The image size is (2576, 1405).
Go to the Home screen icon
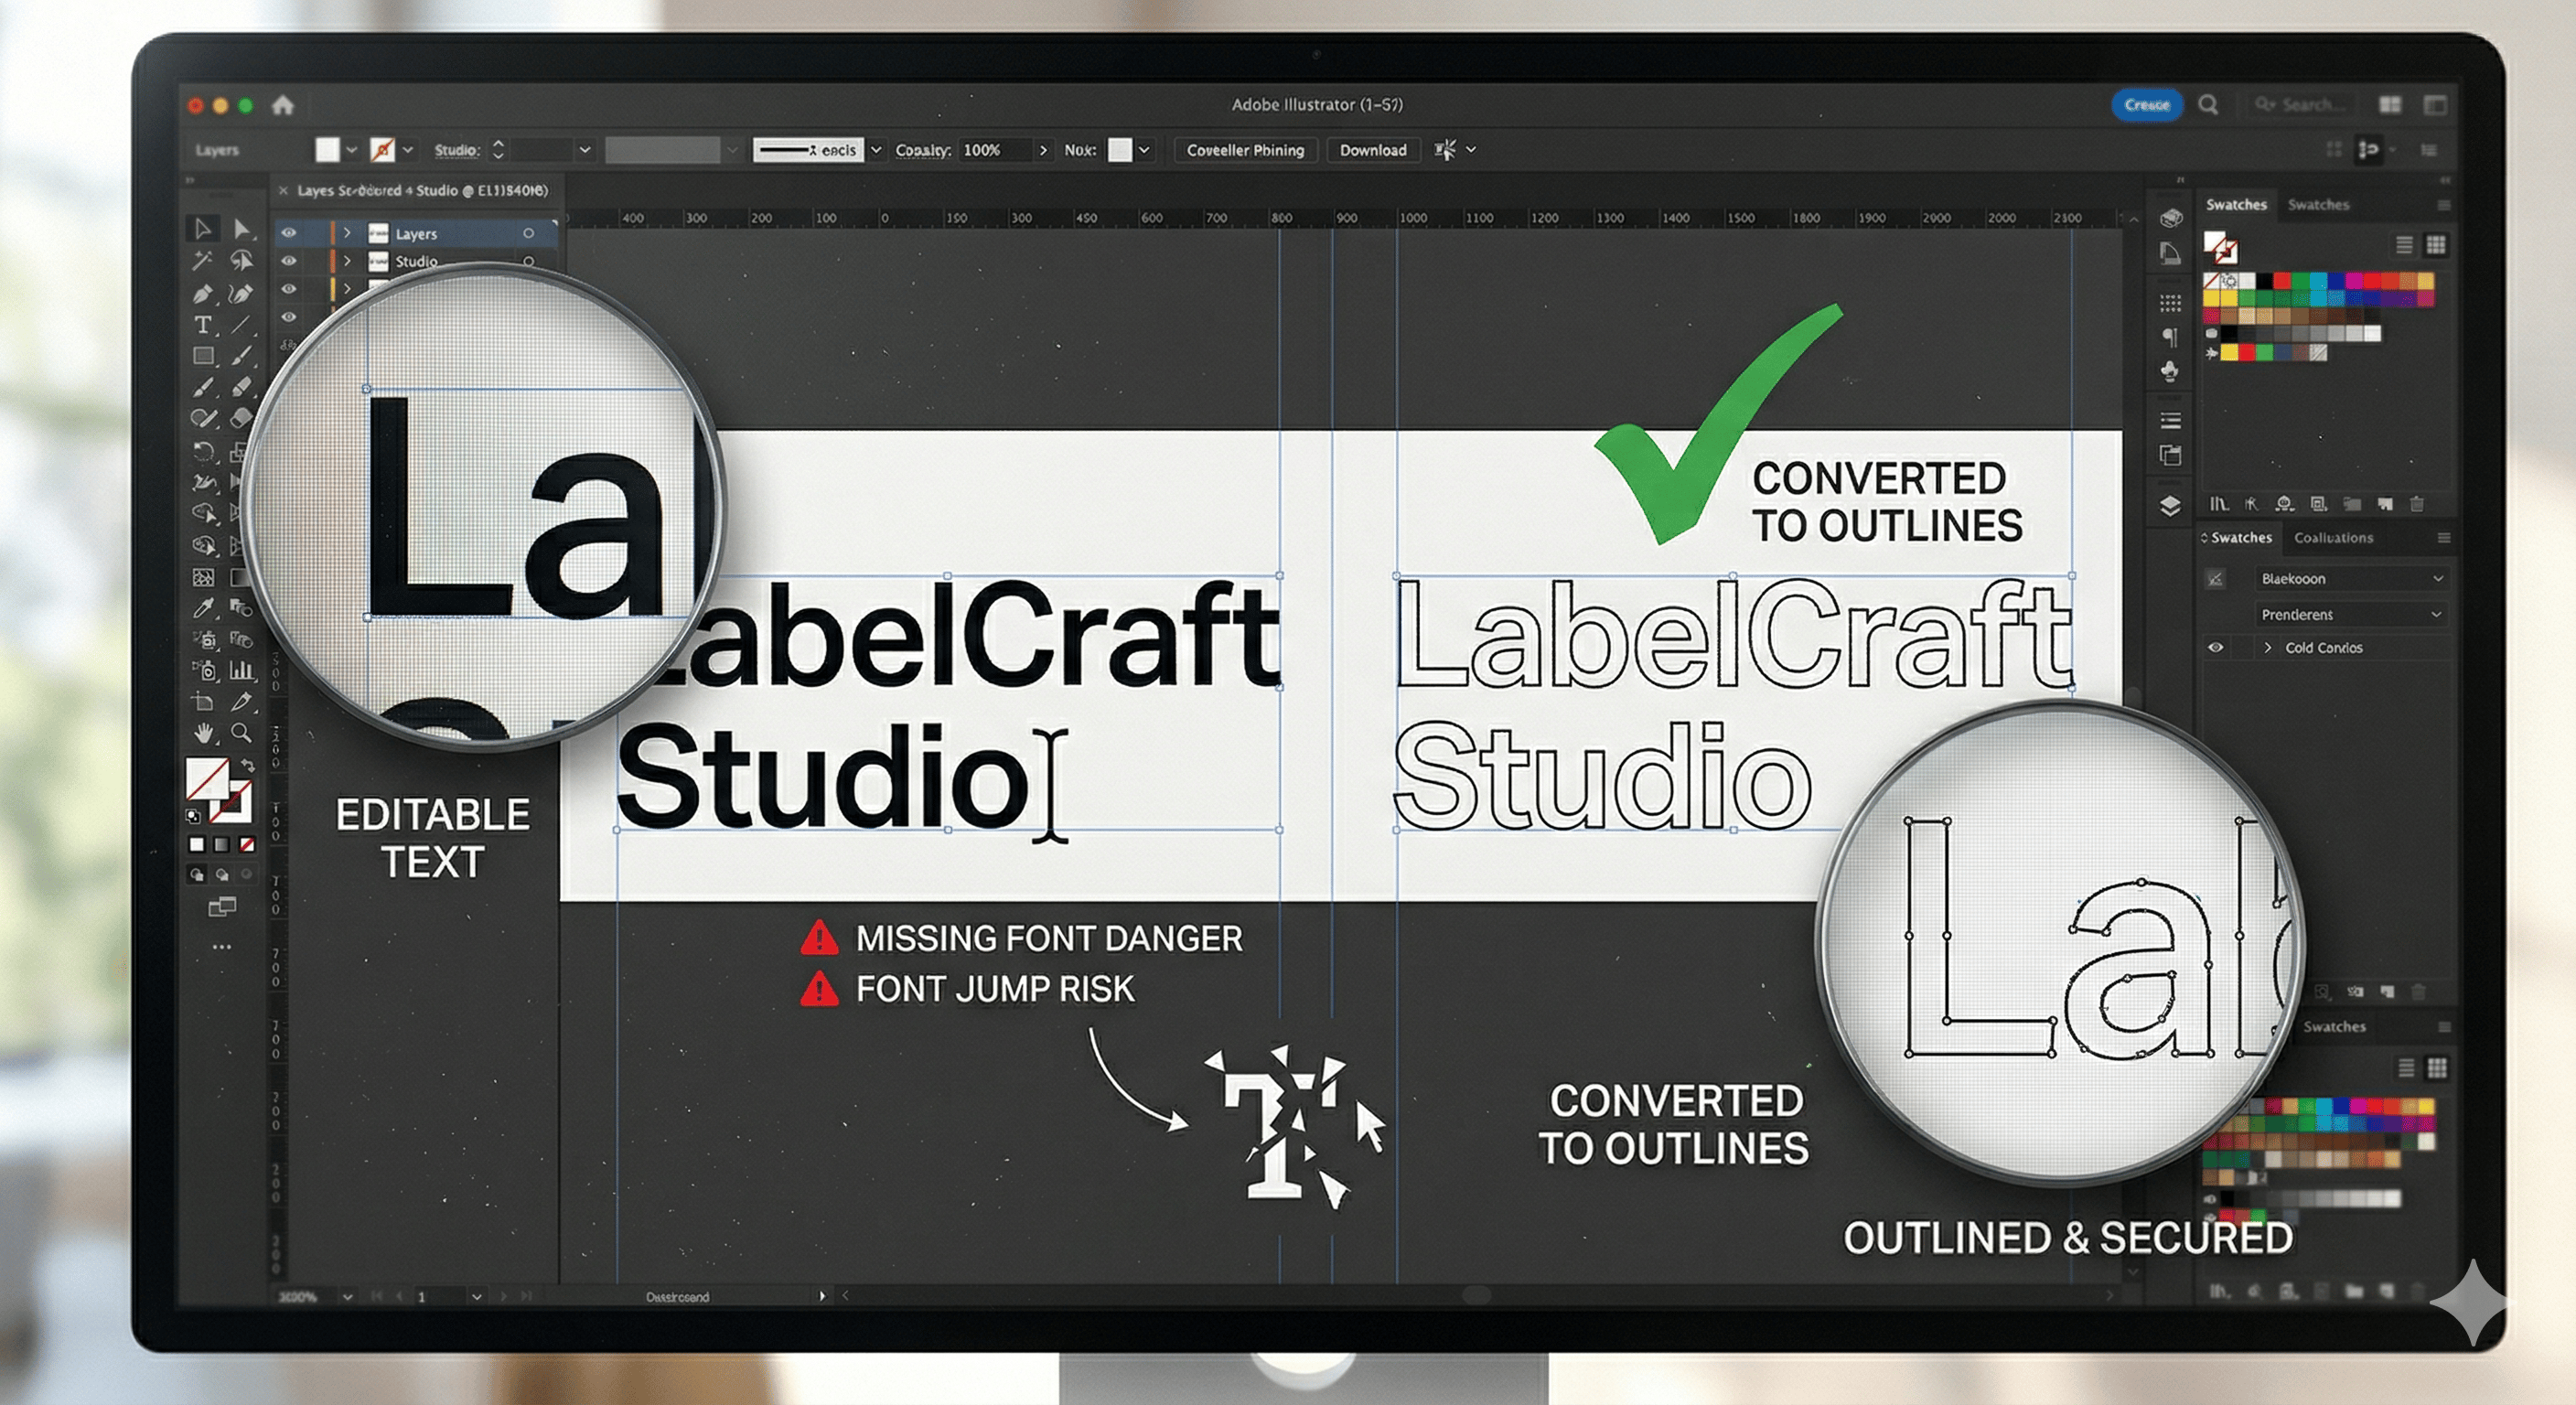283,105
